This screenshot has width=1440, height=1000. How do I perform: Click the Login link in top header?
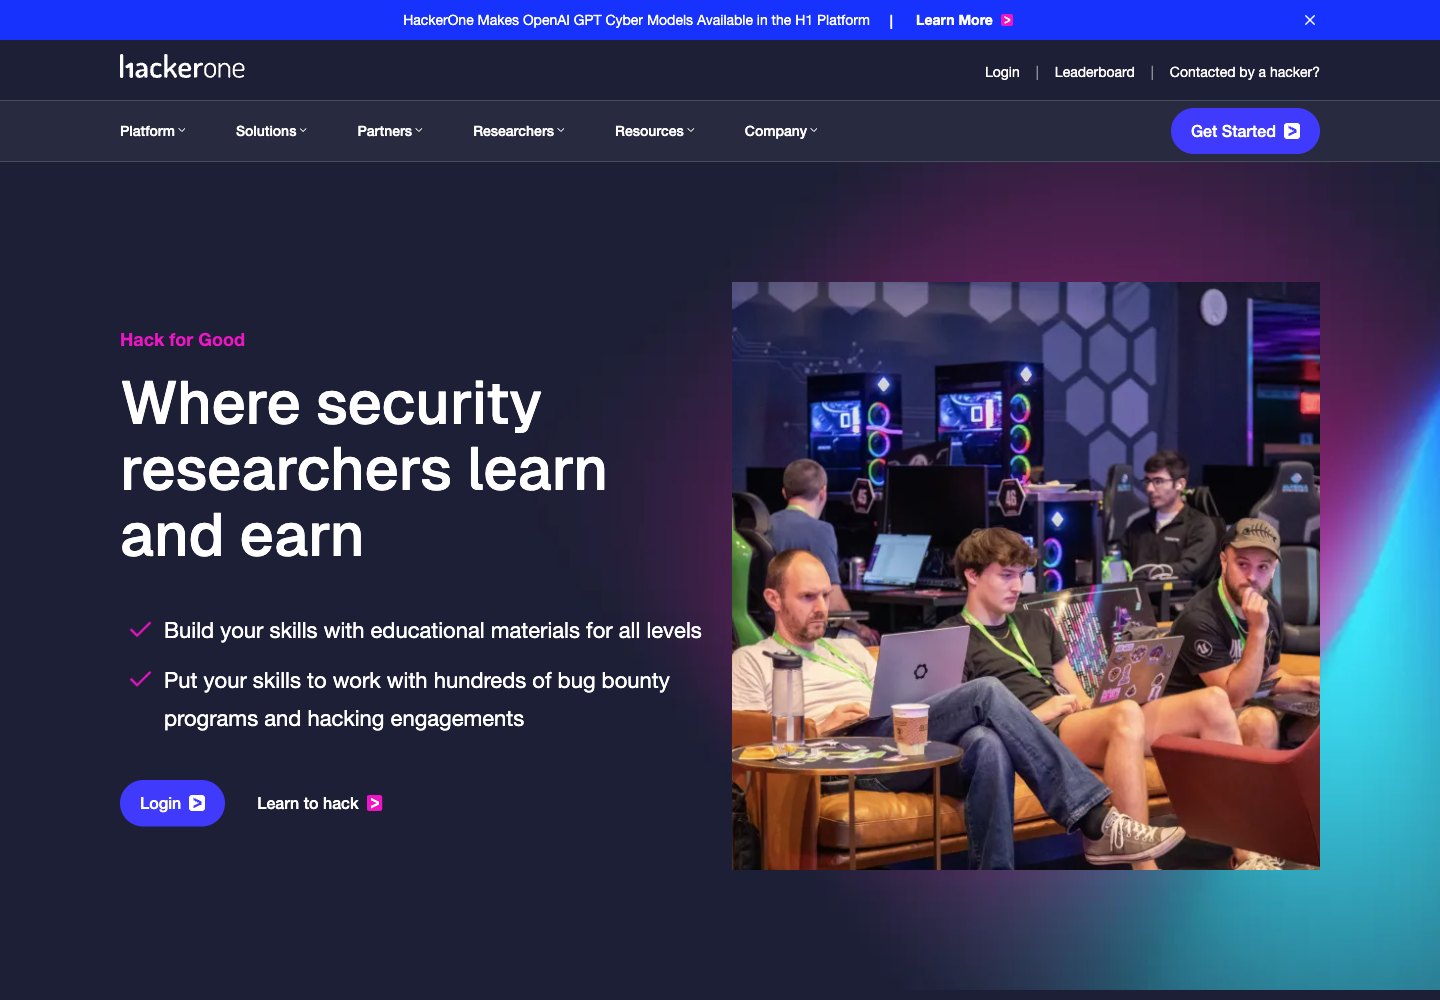(1002, 72)
